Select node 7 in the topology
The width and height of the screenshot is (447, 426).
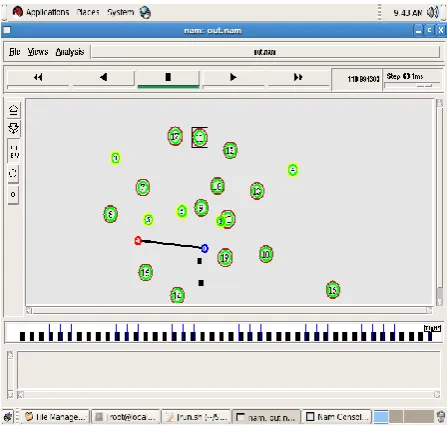(143, 187)
